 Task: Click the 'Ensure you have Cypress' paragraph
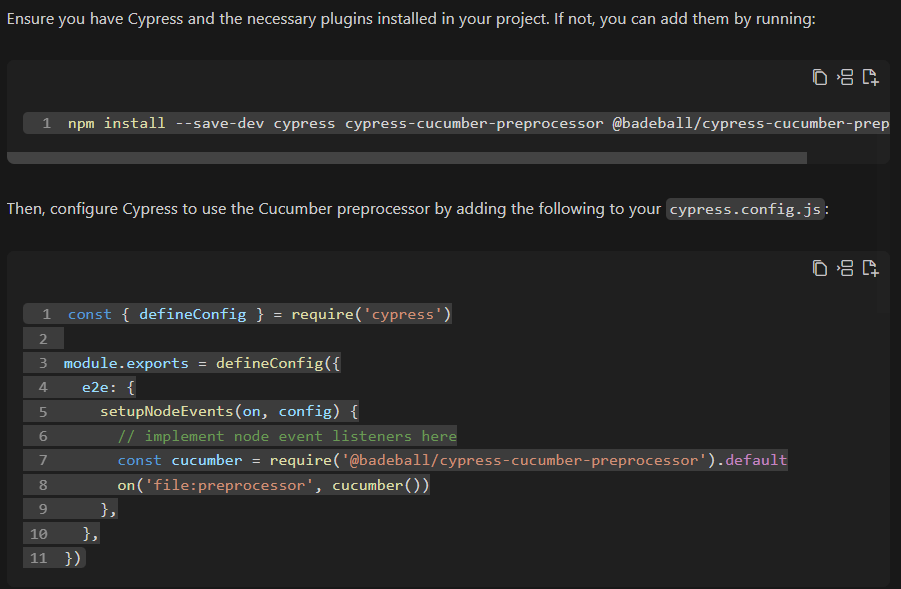[x=411, y=19]
